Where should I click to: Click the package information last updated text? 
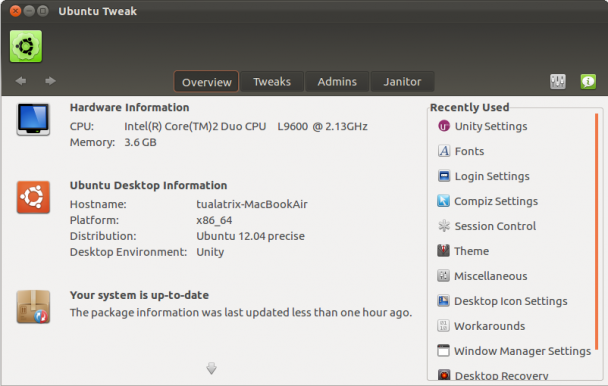(241, 312)
